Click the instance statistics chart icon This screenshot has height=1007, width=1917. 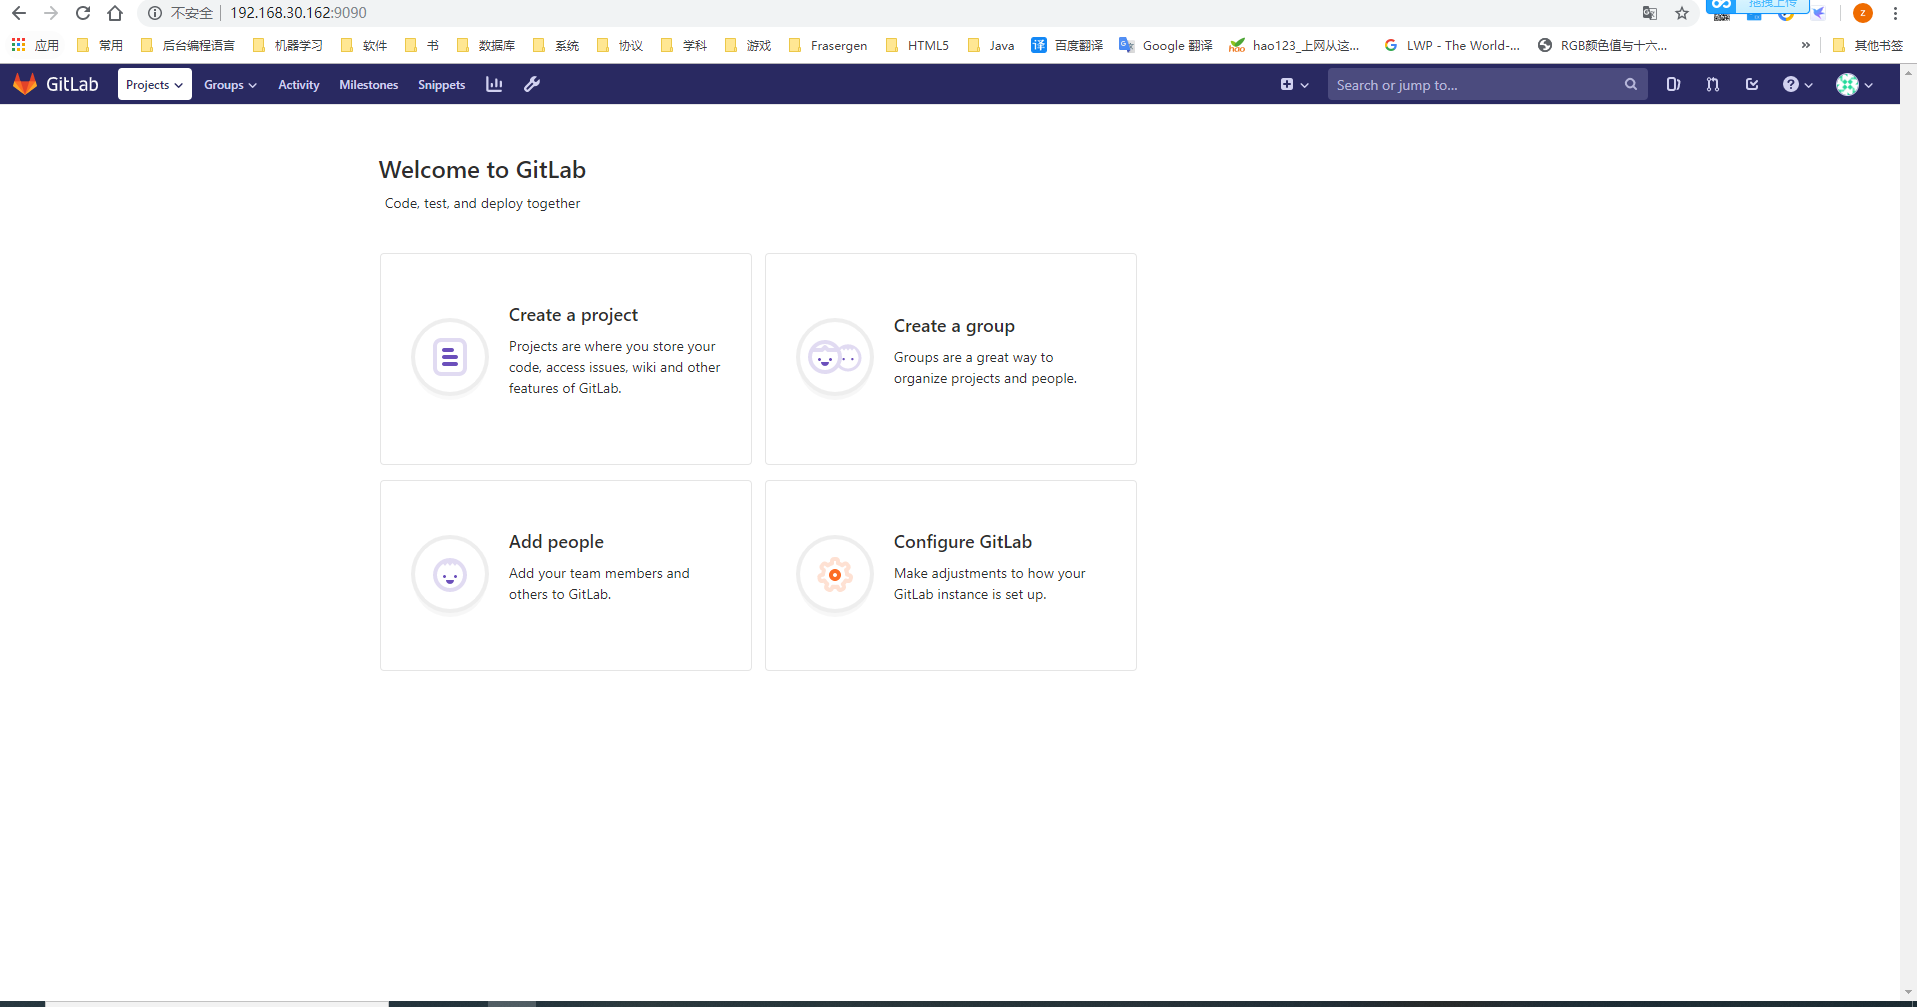493,84
